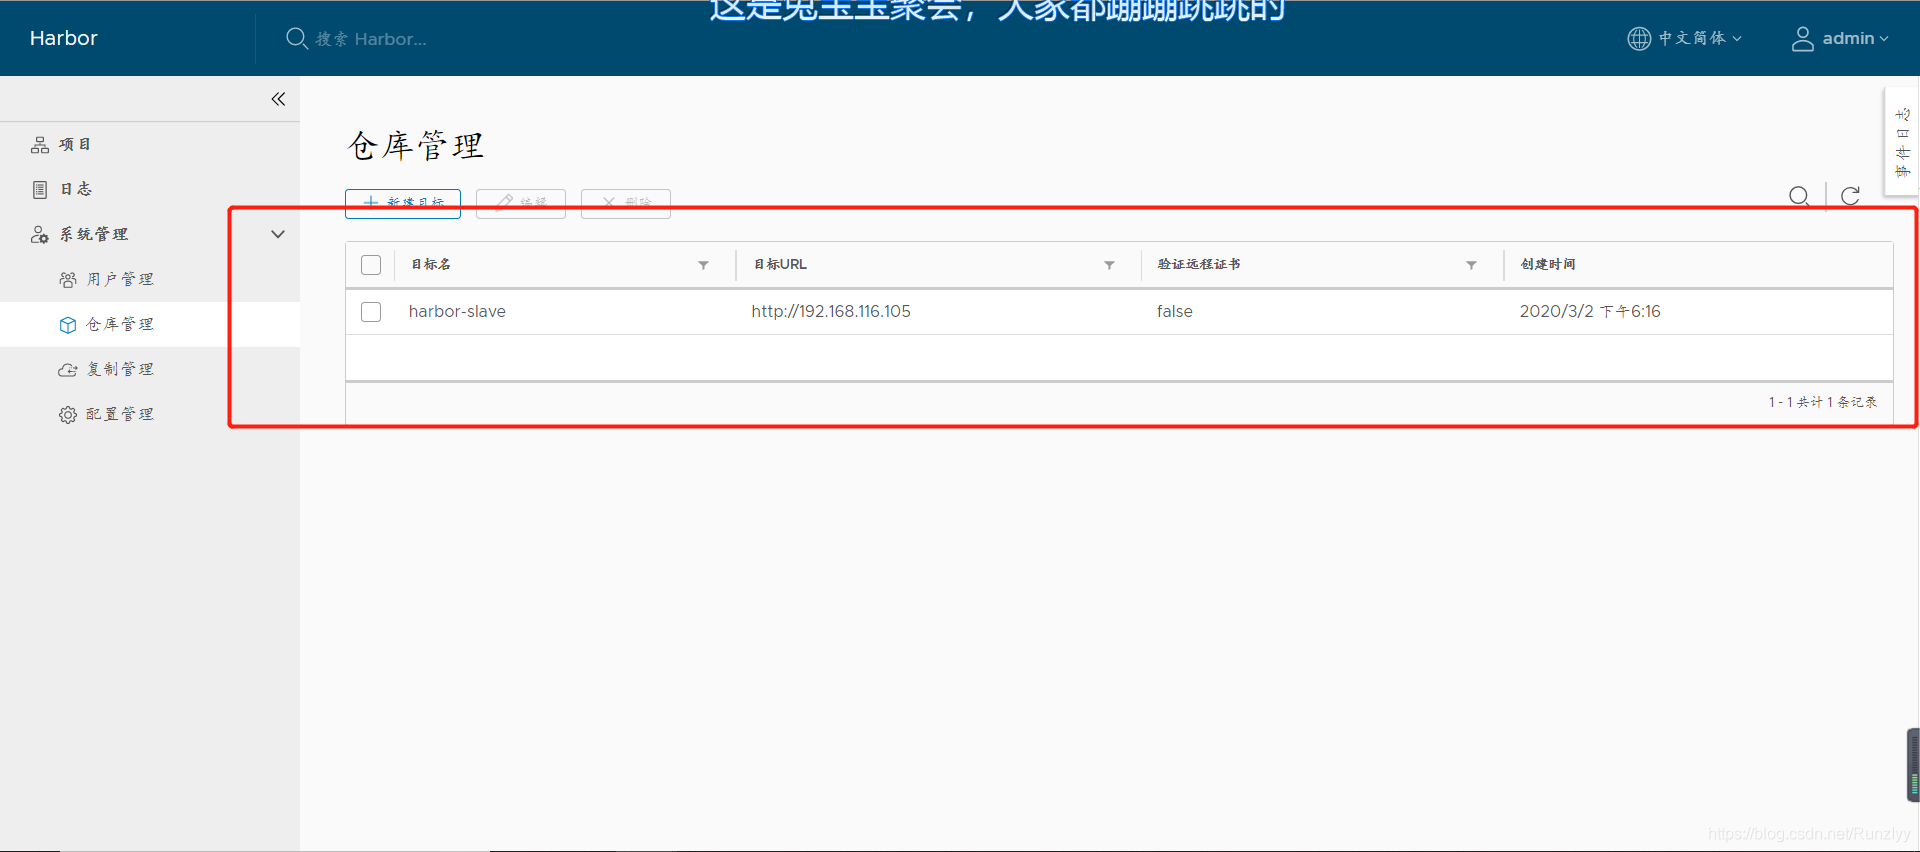Image resolution: width=1920 pixels, height=852 pixels.
Task: Click the 日志 document icon
Action: (x=40, y=189)
